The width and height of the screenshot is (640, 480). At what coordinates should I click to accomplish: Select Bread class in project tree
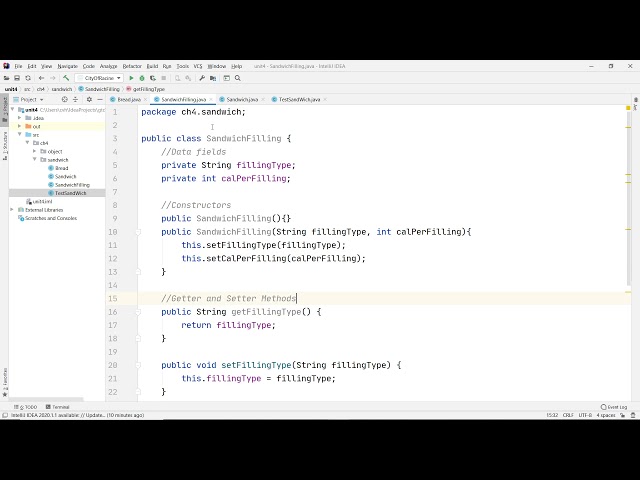coord(58,168)
